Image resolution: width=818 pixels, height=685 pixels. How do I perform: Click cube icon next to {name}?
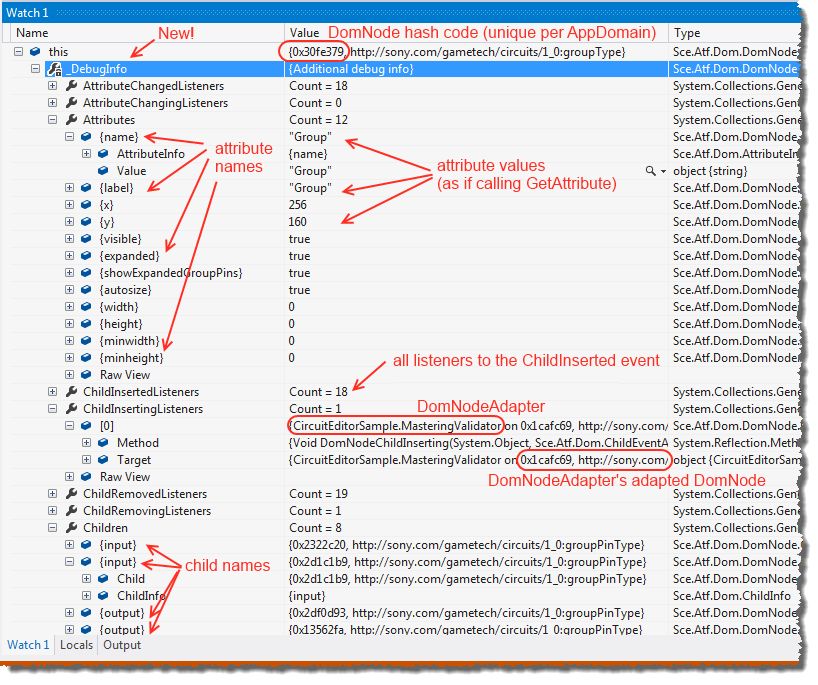point(86,137)
